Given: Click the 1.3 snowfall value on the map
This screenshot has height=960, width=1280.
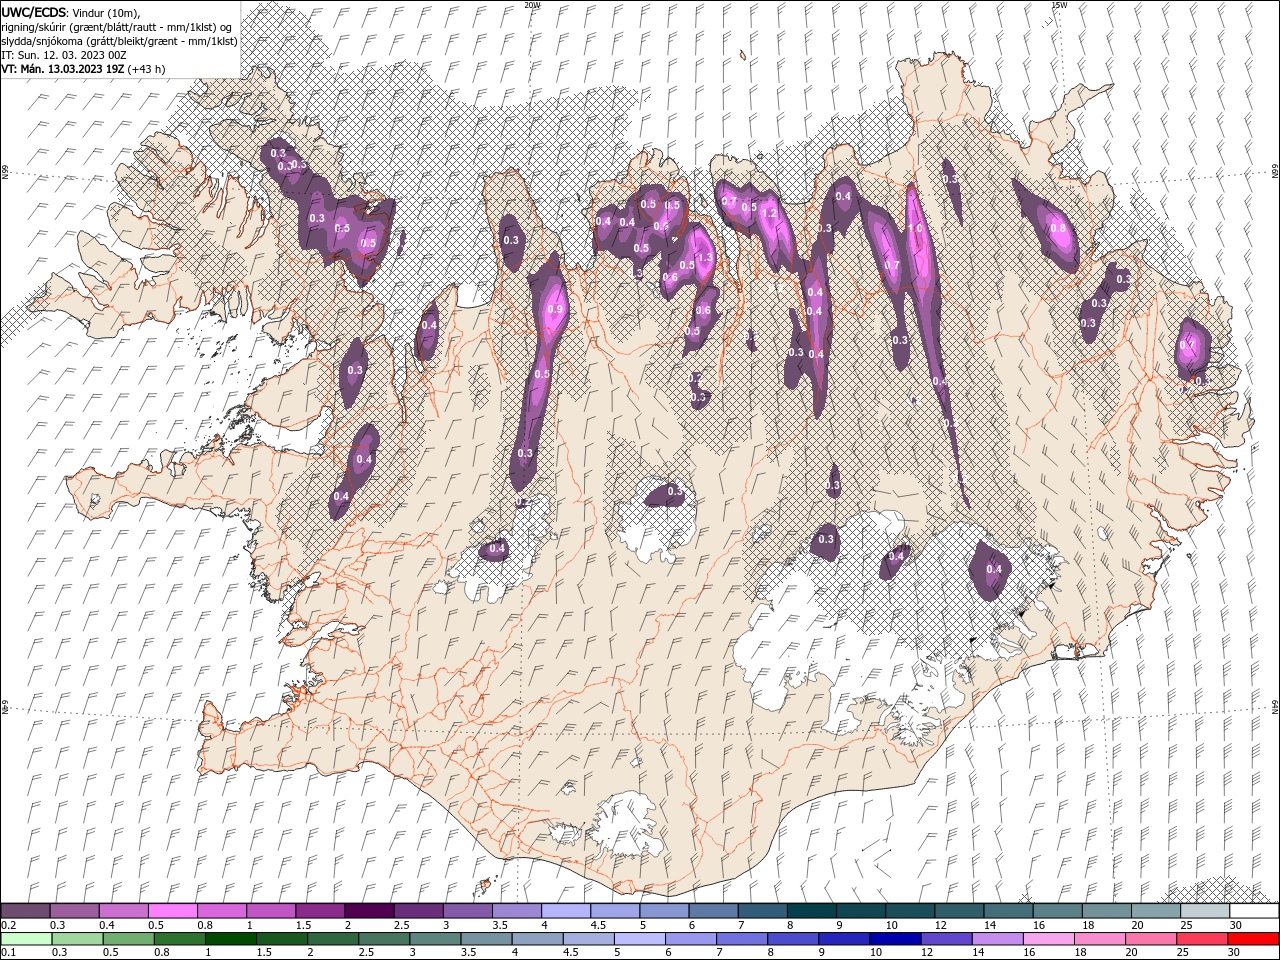Looking at the screenshot, I should click(704, 258).
